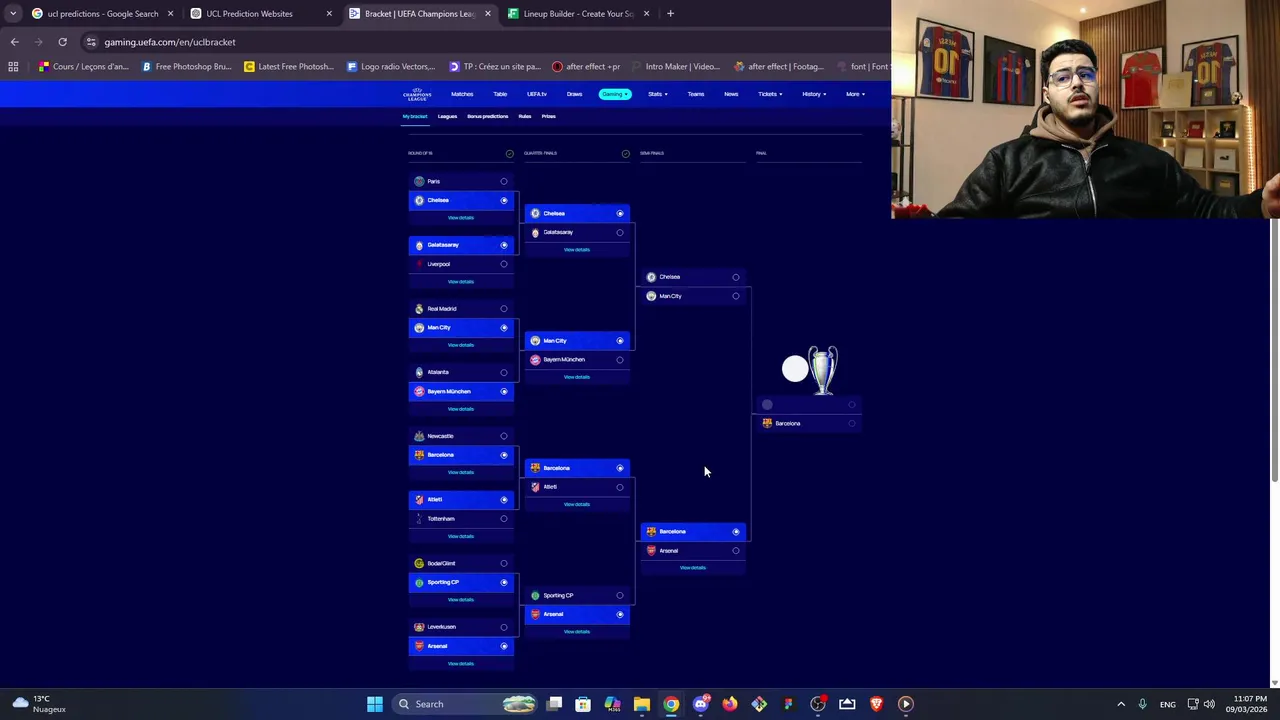This screenshot has height=720, width=1280.
Task: Expand the Stats dropdown menu
Action: pos(657,94)
